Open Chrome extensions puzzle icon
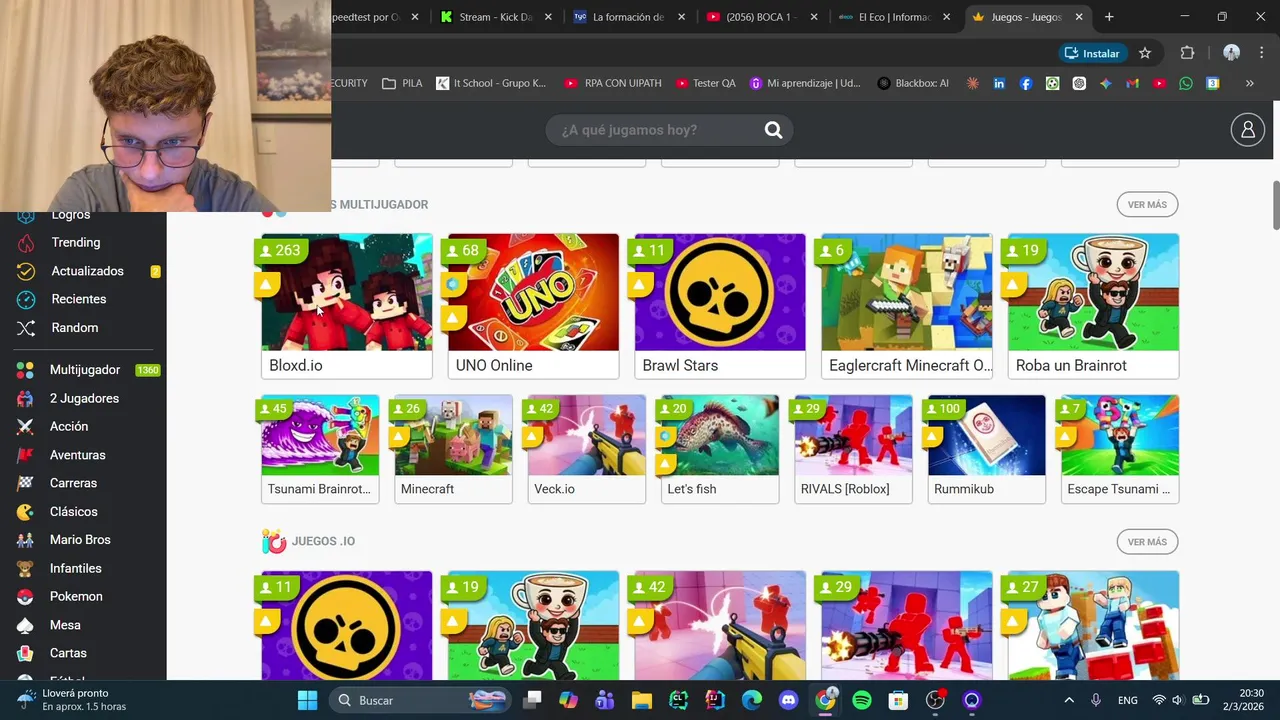This screenshot has height=720, width=1280. click(x=1187, y=53)
